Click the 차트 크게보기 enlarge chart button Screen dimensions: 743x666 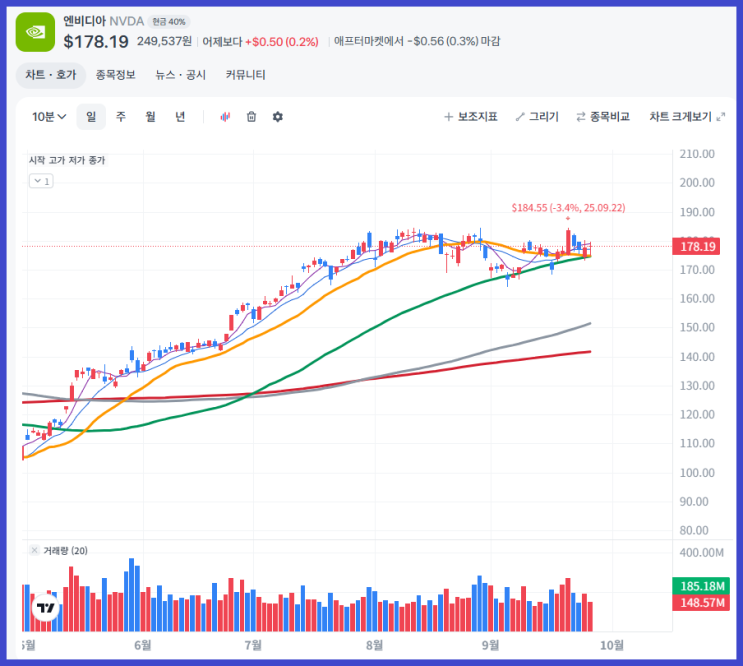[687, 117]
